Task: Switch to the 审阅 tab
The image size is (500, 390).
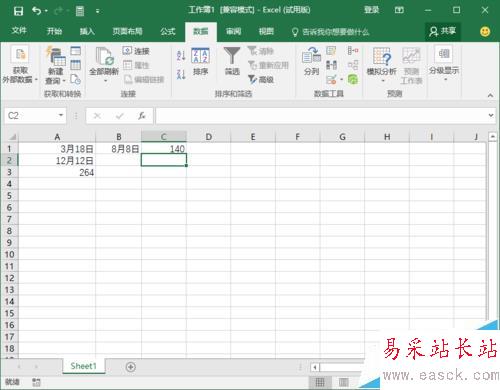Action: [233, 31]
